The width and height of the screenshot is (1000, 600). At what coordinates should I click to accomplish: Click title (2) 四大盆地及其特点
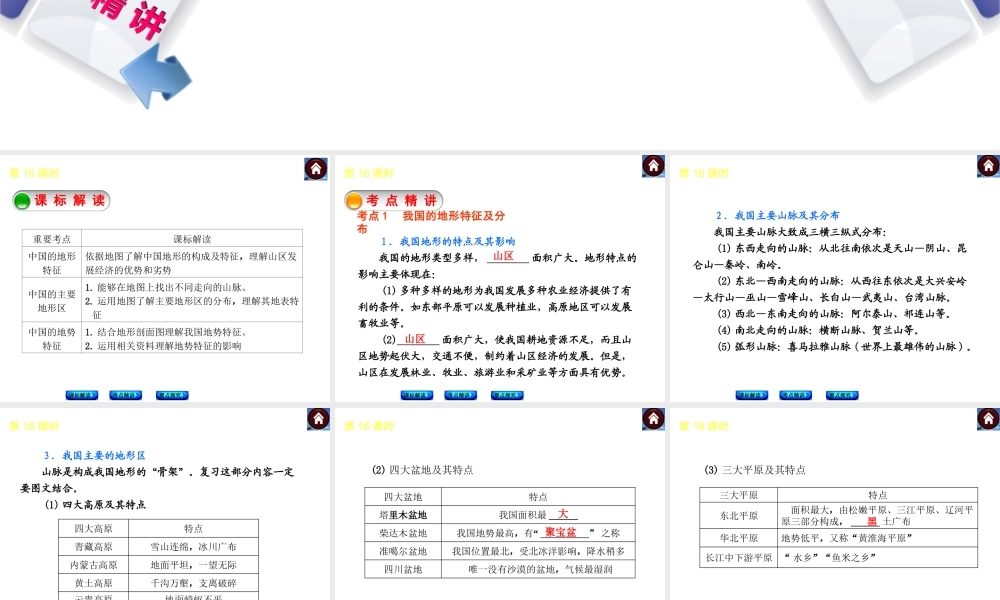[x=422, y=470]
